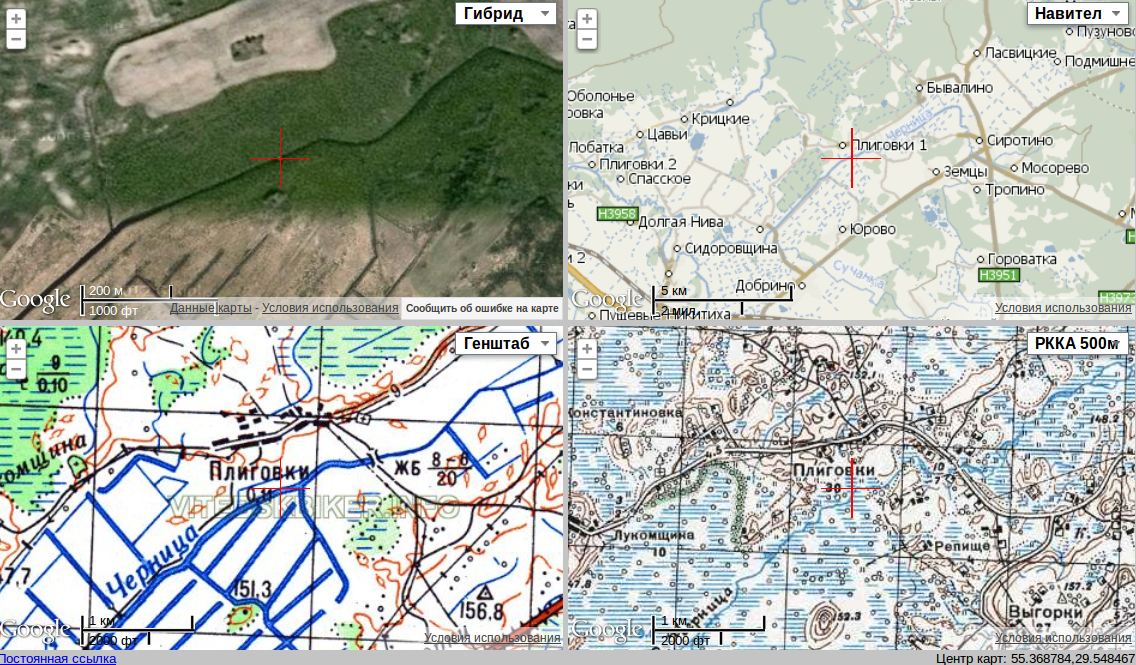1136x665 pixels.
Task: Zoom out on the Навител map
Action: click(x=587, y=40)
